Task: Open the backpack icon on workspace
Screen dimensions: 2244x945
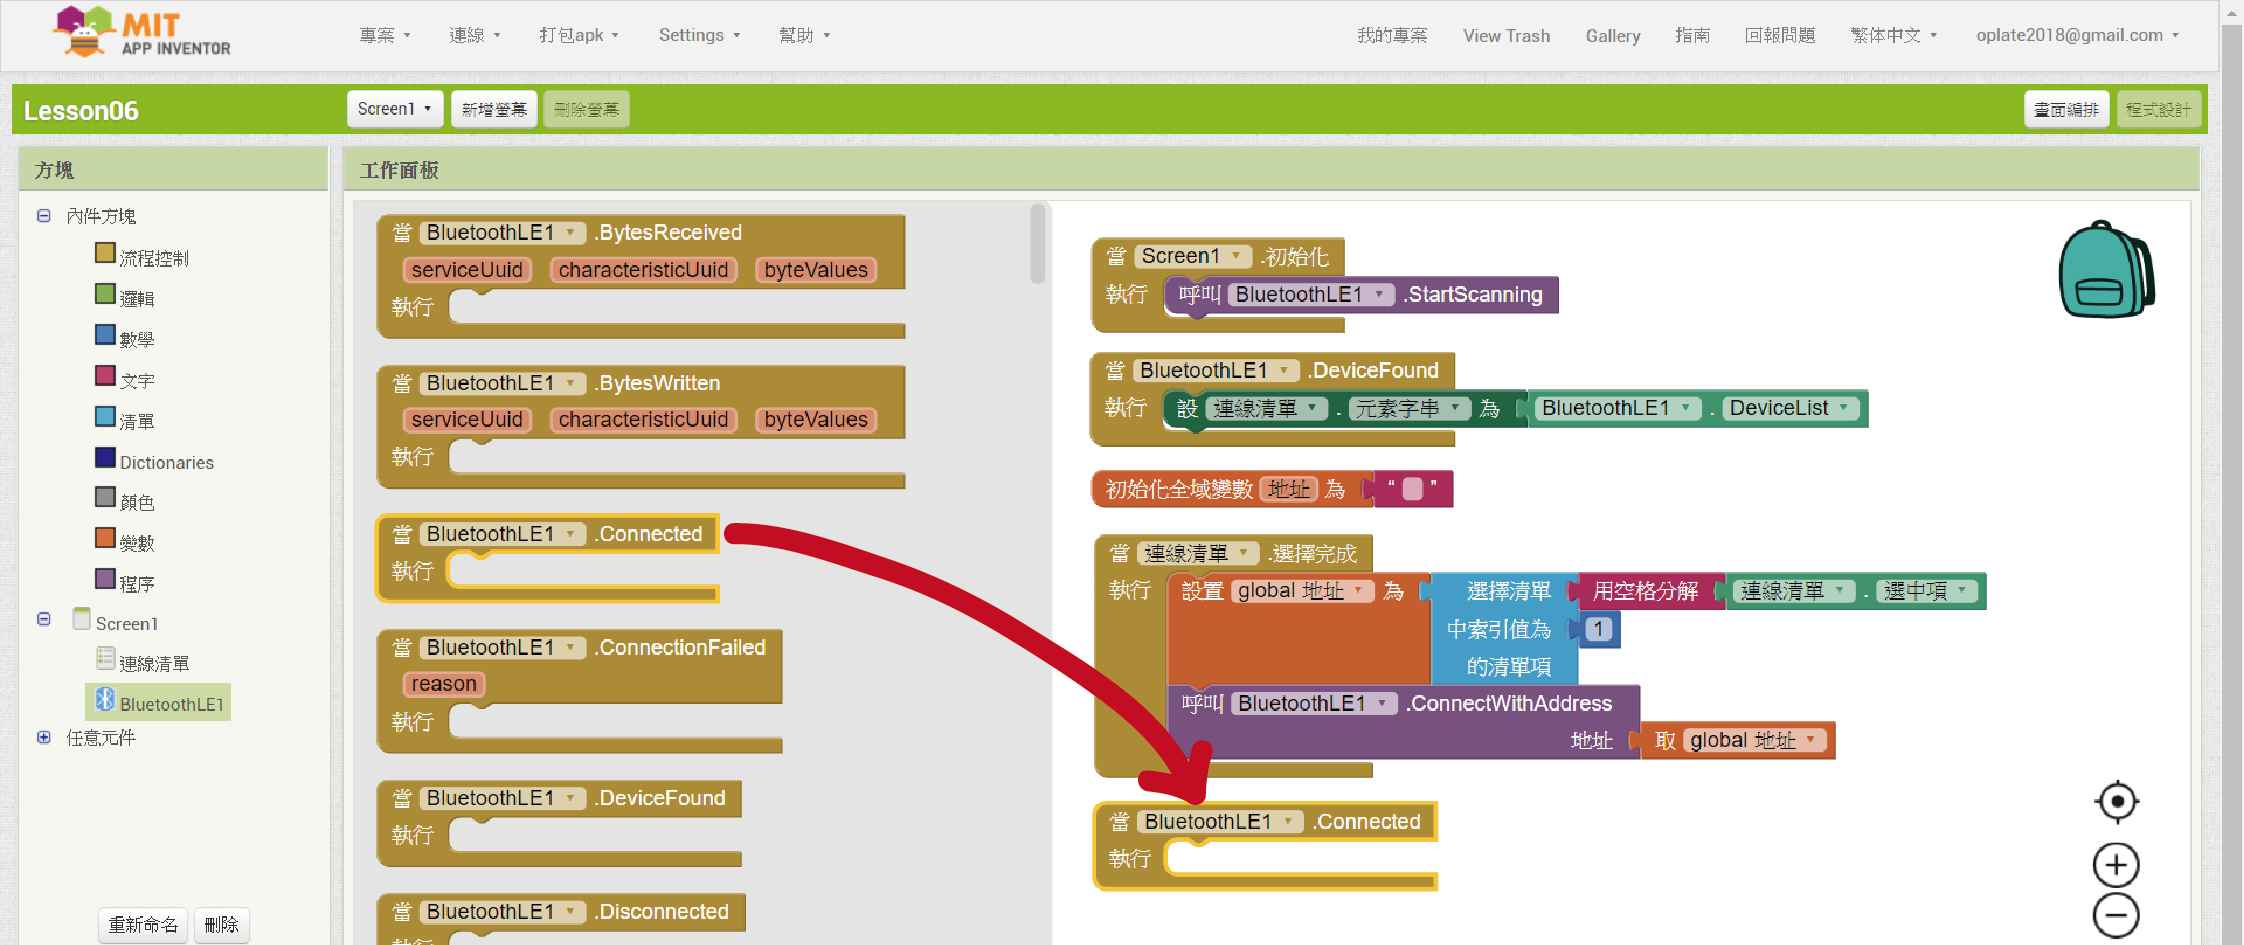Action: (x=2105, y=270)
